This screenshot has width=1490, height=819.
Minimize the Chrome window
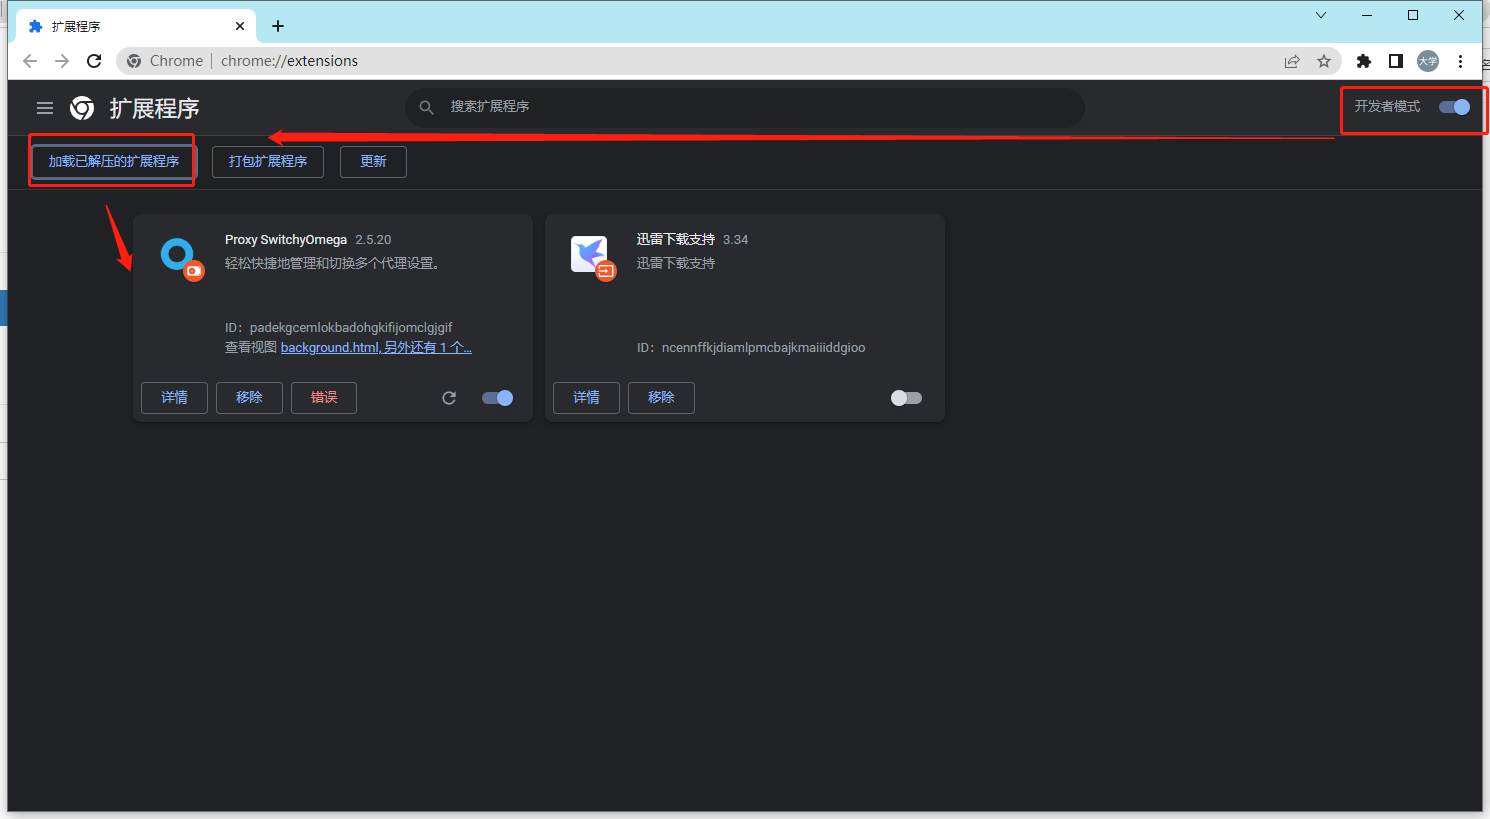[x=1367, y=15]
